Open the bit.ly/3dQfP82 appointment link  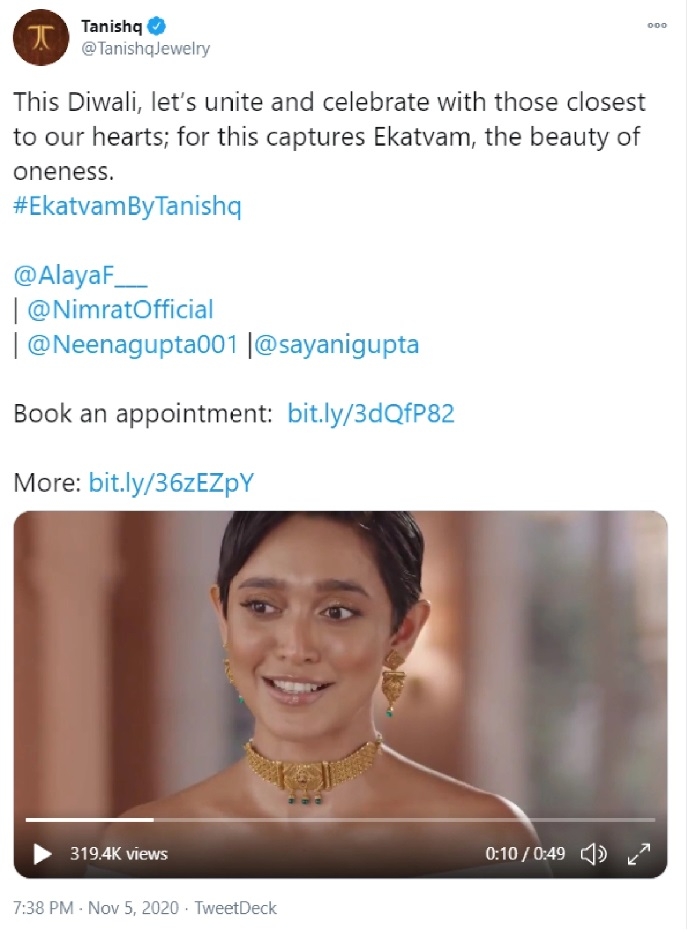point(370,413)
